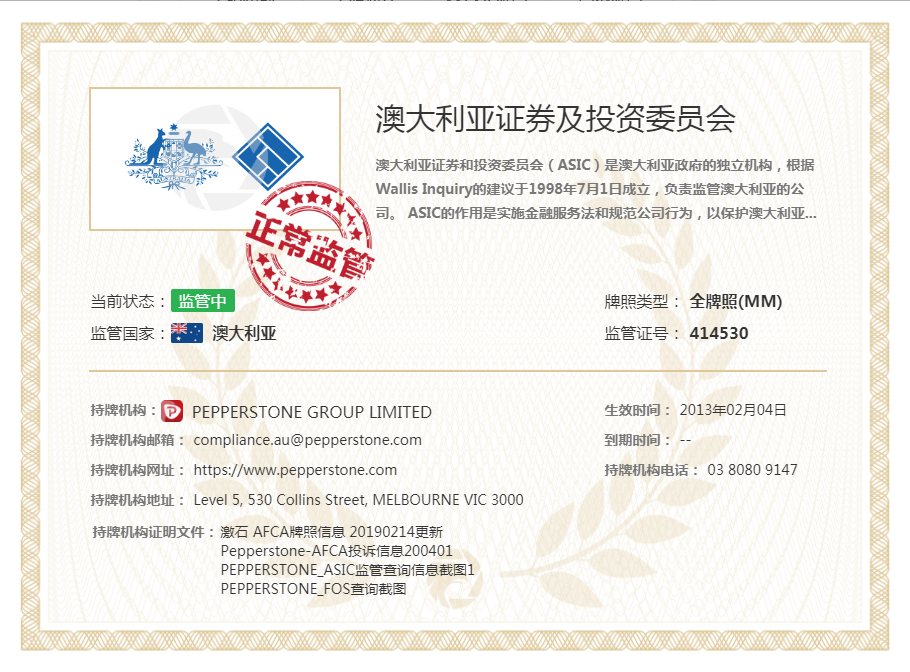Viewport: 910px width, 672px height.
Task: Click the 全牌照(MM) license type text
Action: (735, 302)
